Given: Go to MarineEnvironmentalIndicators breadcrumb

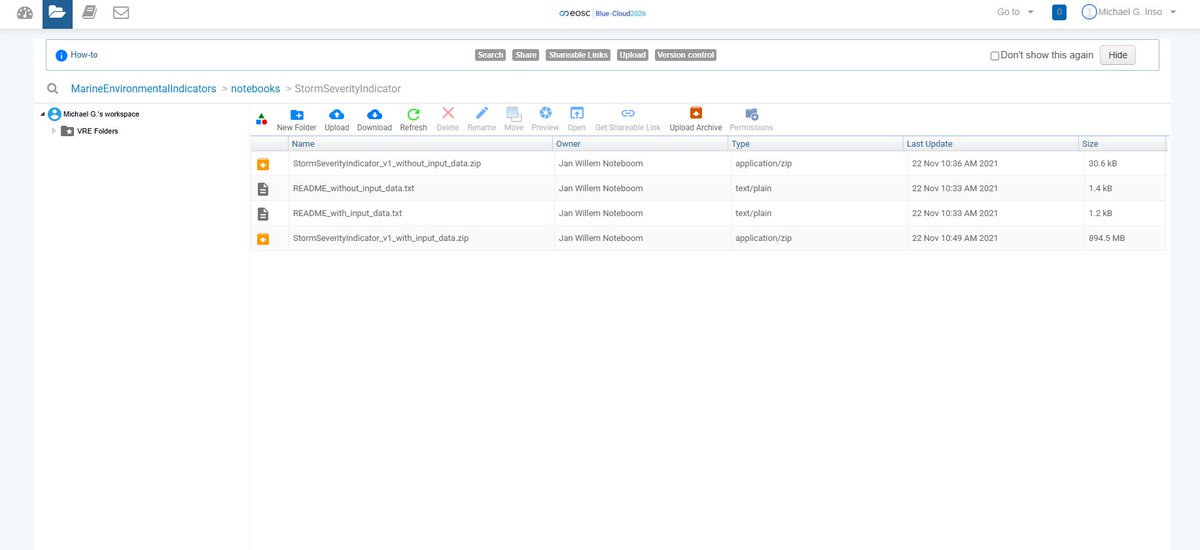Looking at the screenshot, I should coord(143,89).
